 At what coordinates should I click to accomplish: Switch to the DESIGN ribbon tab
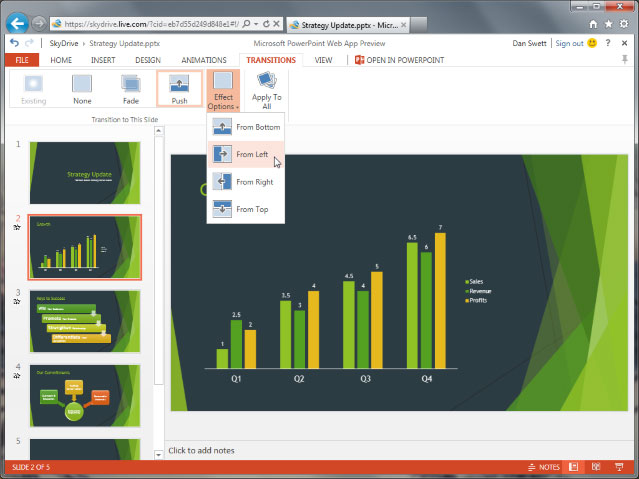point(148,60)
